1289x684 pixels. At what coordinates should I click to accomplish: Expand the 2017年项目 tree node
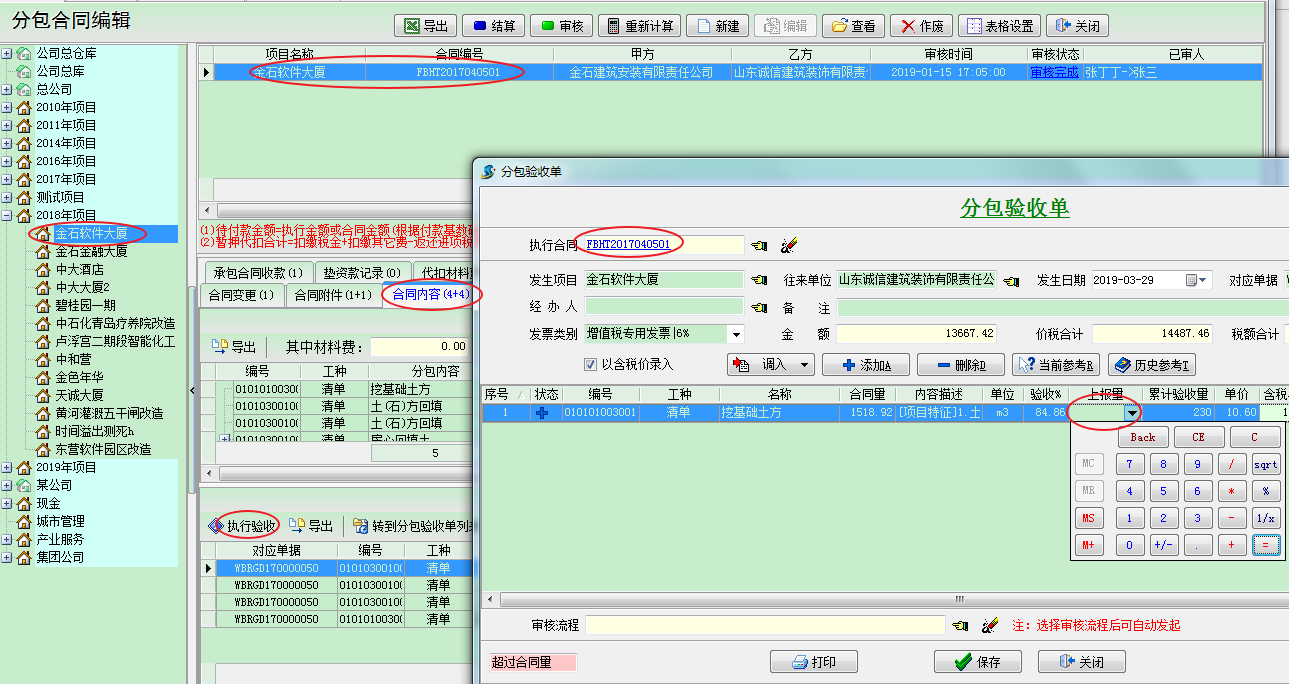(x=7, y=179)
